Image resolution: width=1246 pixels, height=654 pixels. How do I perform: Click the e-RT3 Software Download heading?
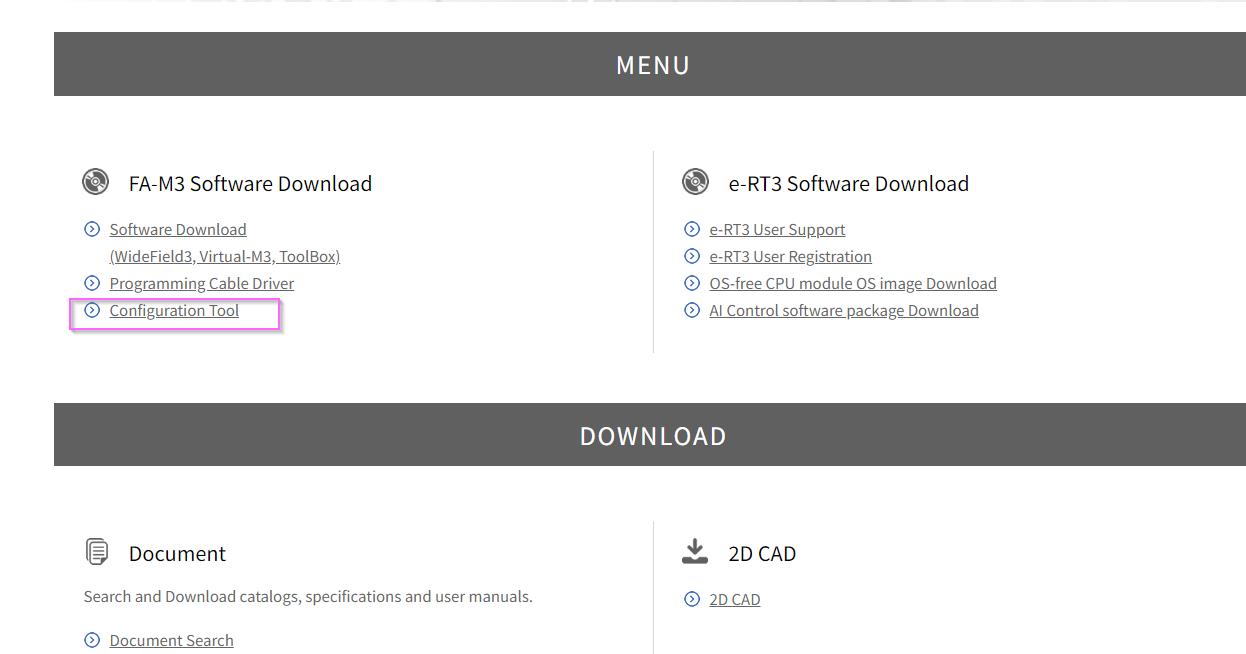click(x=849, y=184)
